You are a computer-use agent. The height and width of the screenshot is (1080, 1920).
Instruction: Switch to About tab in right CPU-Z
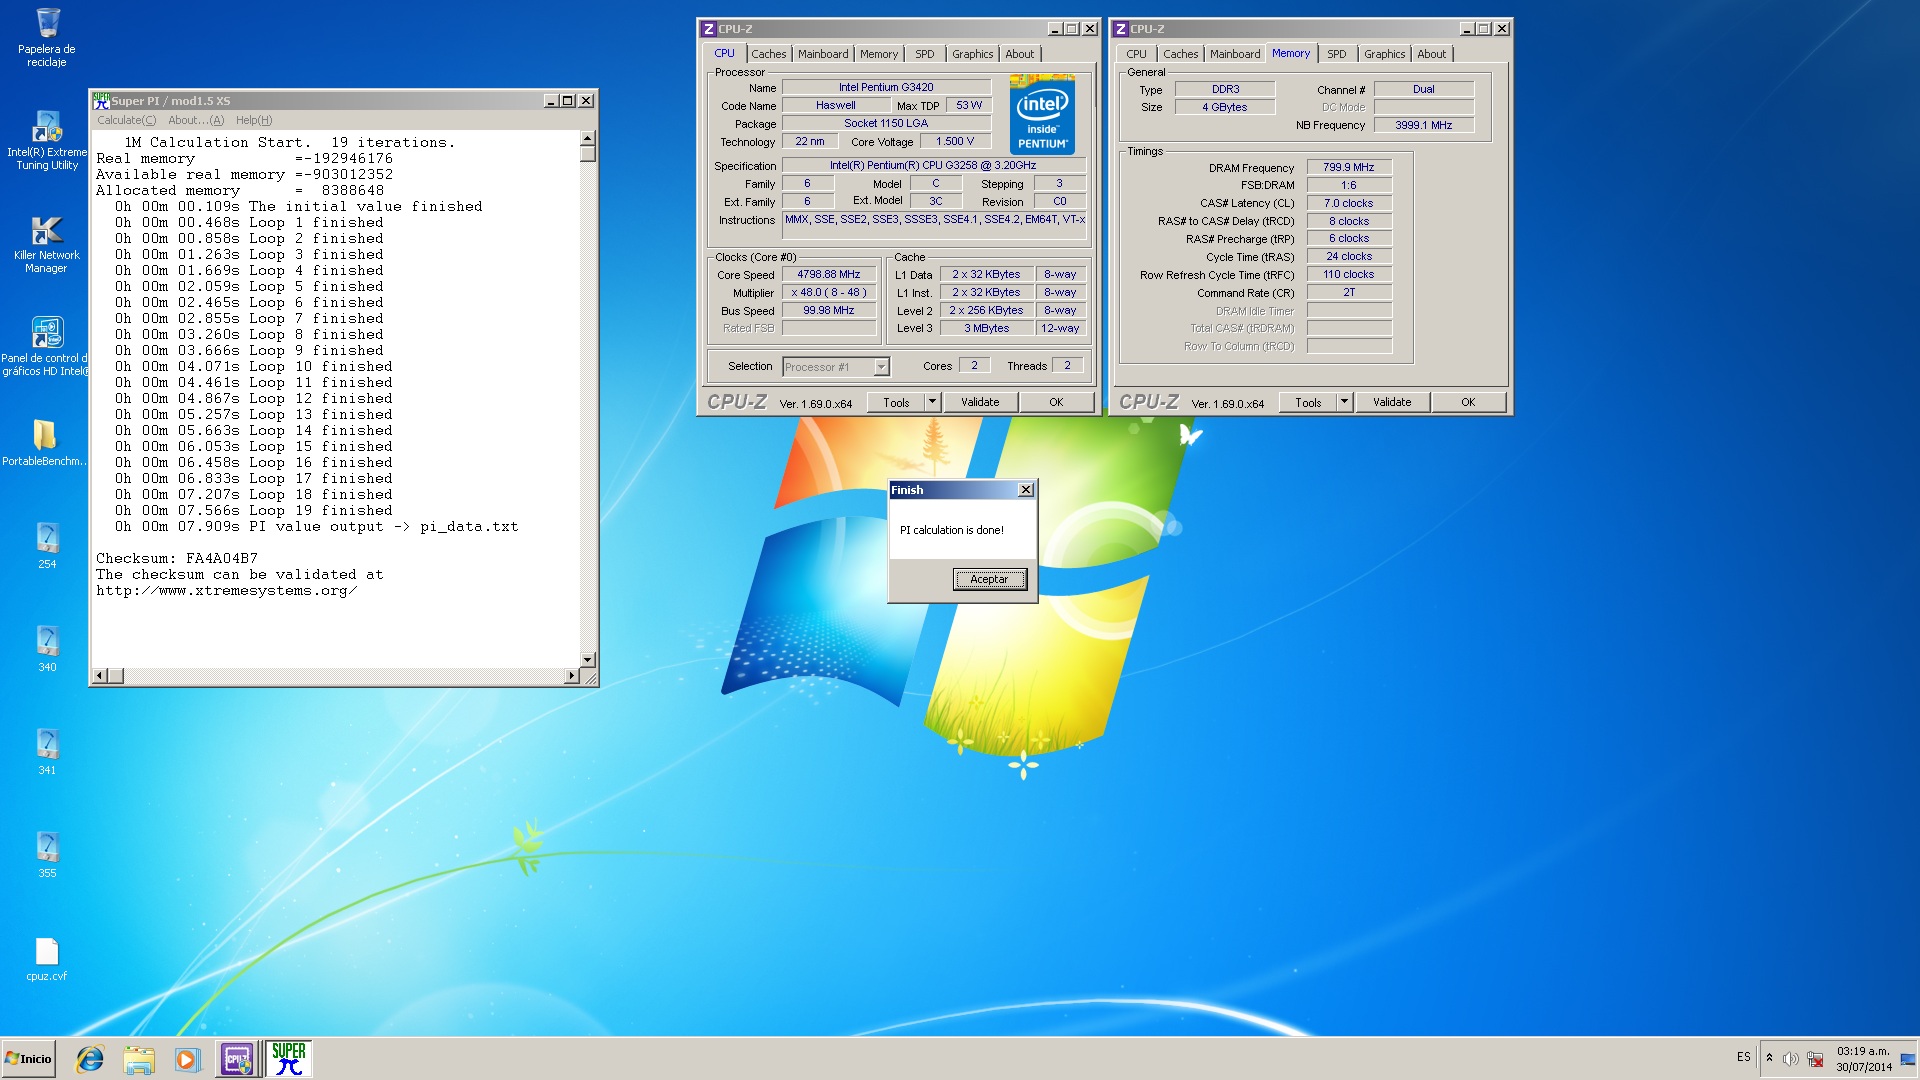(1432, 54)
